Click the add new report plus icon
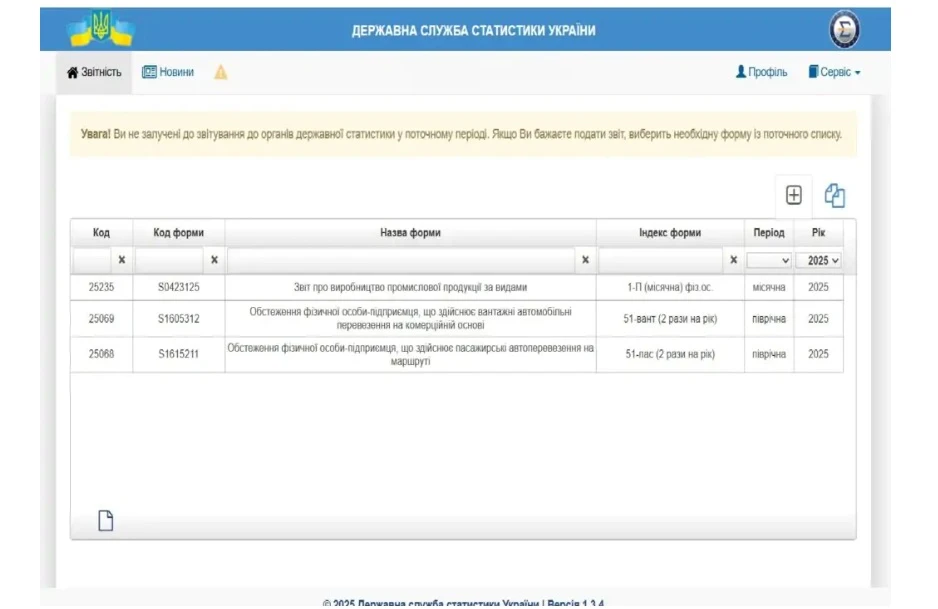The height and width of the screenshot is (609, 938). click(x=794, y=195)
